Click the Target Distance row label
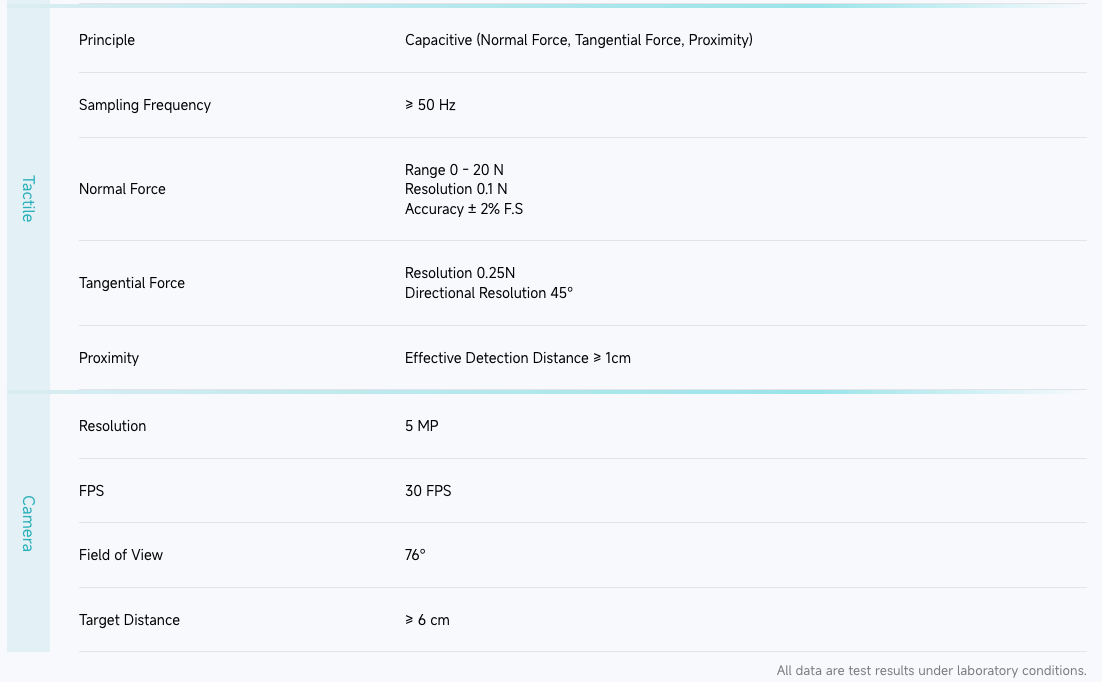Viewport: 1102px width, 682px height. pos(129,620)
